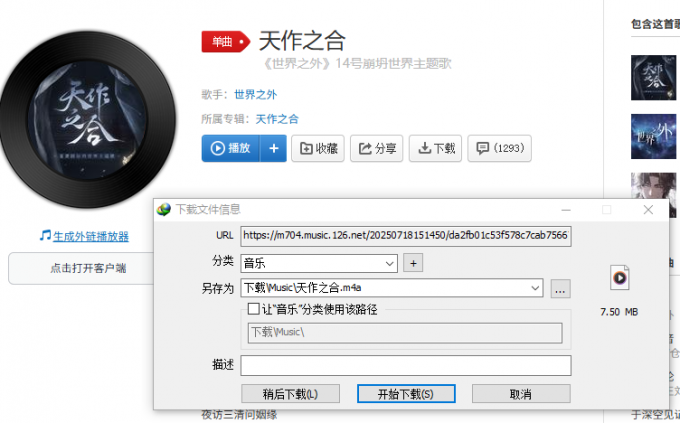680x423 pixels.
Task: Open the 世界之外 blue thumbnail in sidebar
Action: pyautogui.click(x=654, y=136)
